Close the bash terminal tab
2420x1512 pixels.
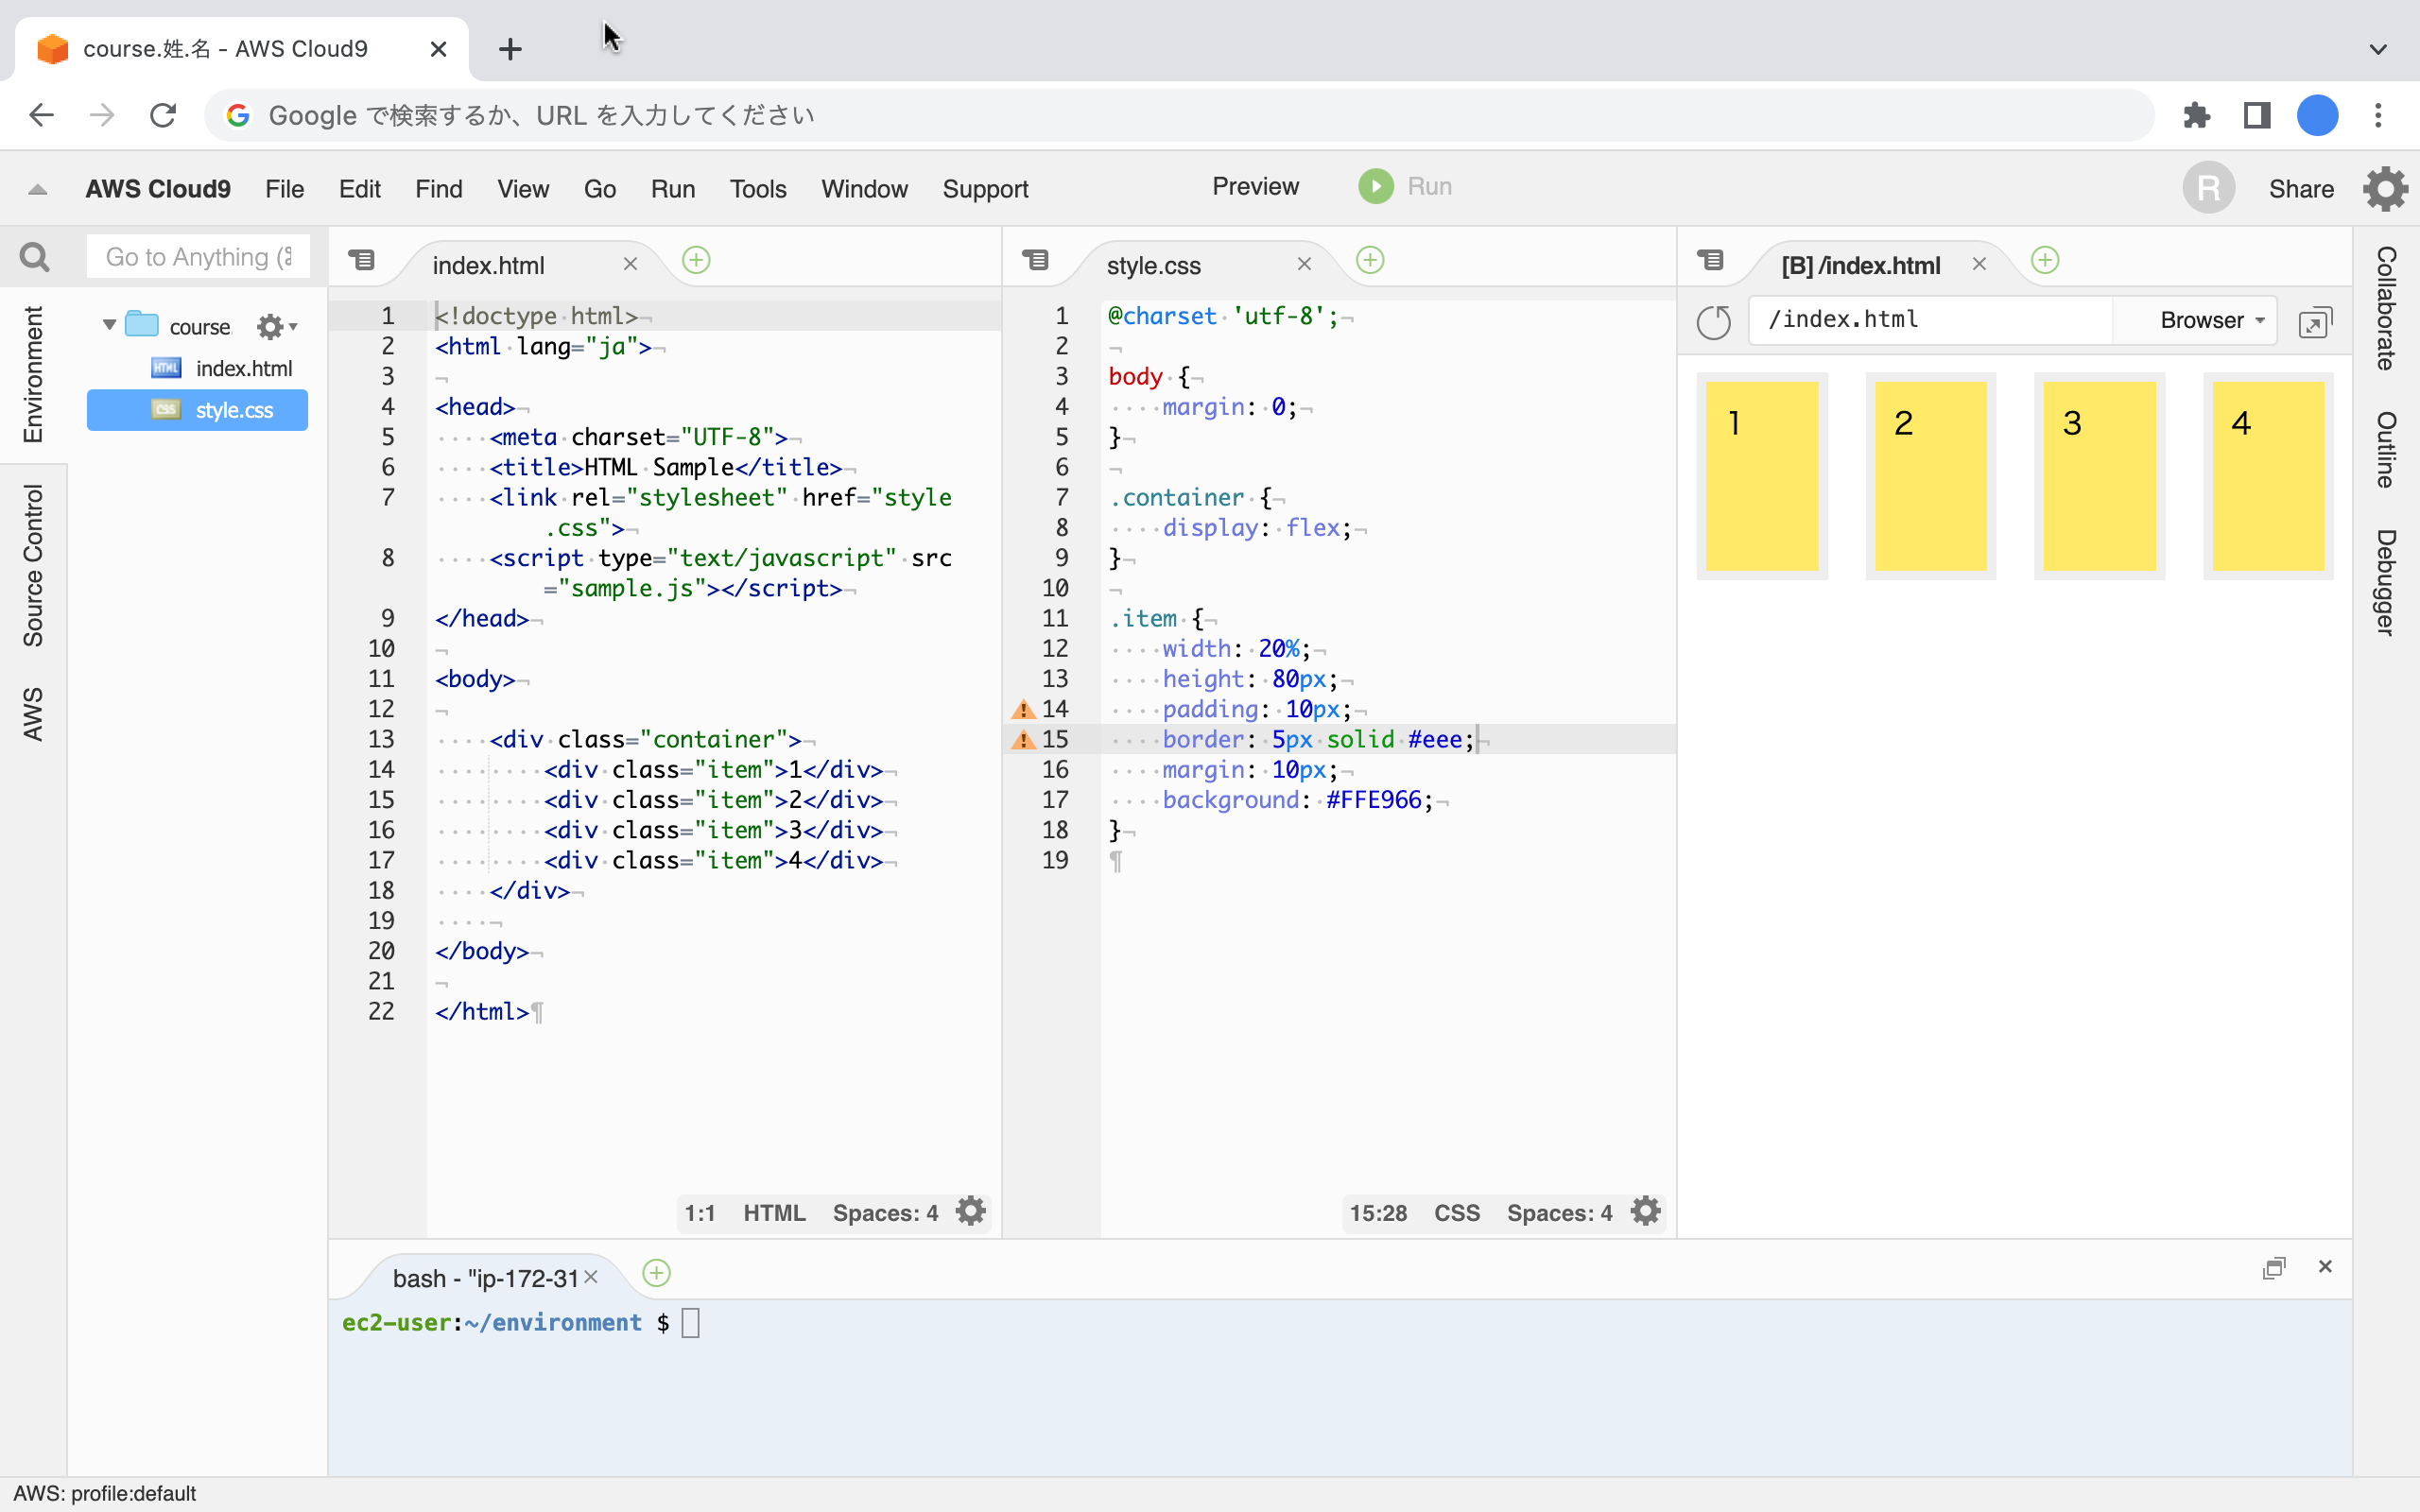(591, 1277)
